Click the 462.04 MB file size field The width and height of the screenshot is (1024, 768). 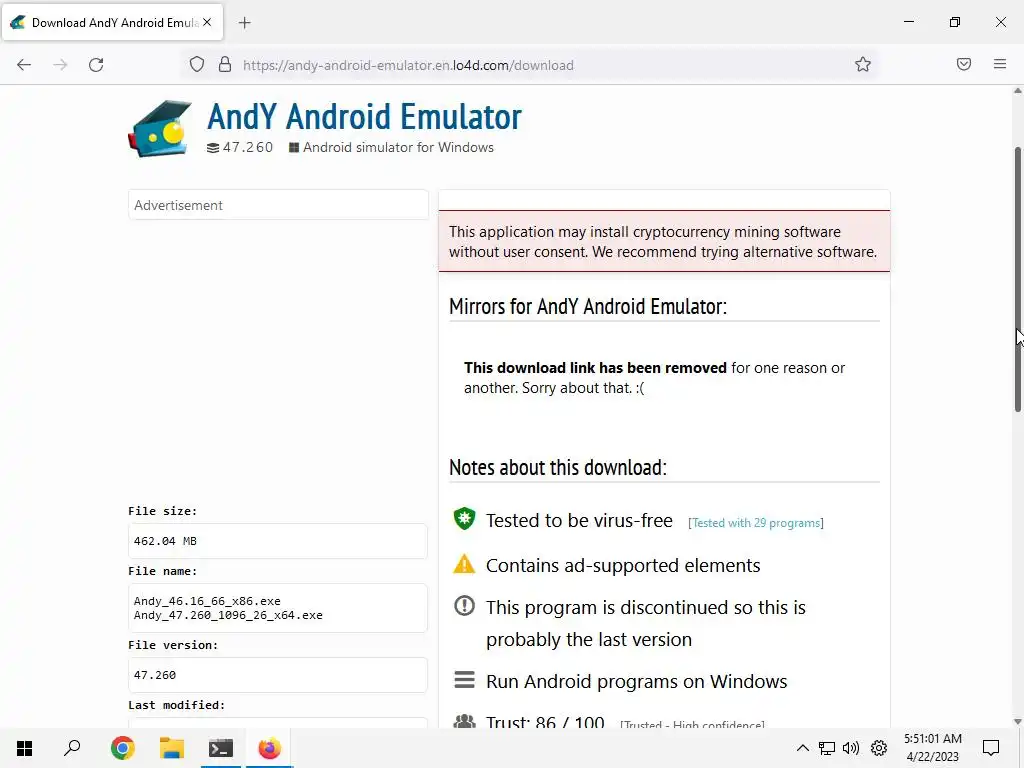click(278, 541)
